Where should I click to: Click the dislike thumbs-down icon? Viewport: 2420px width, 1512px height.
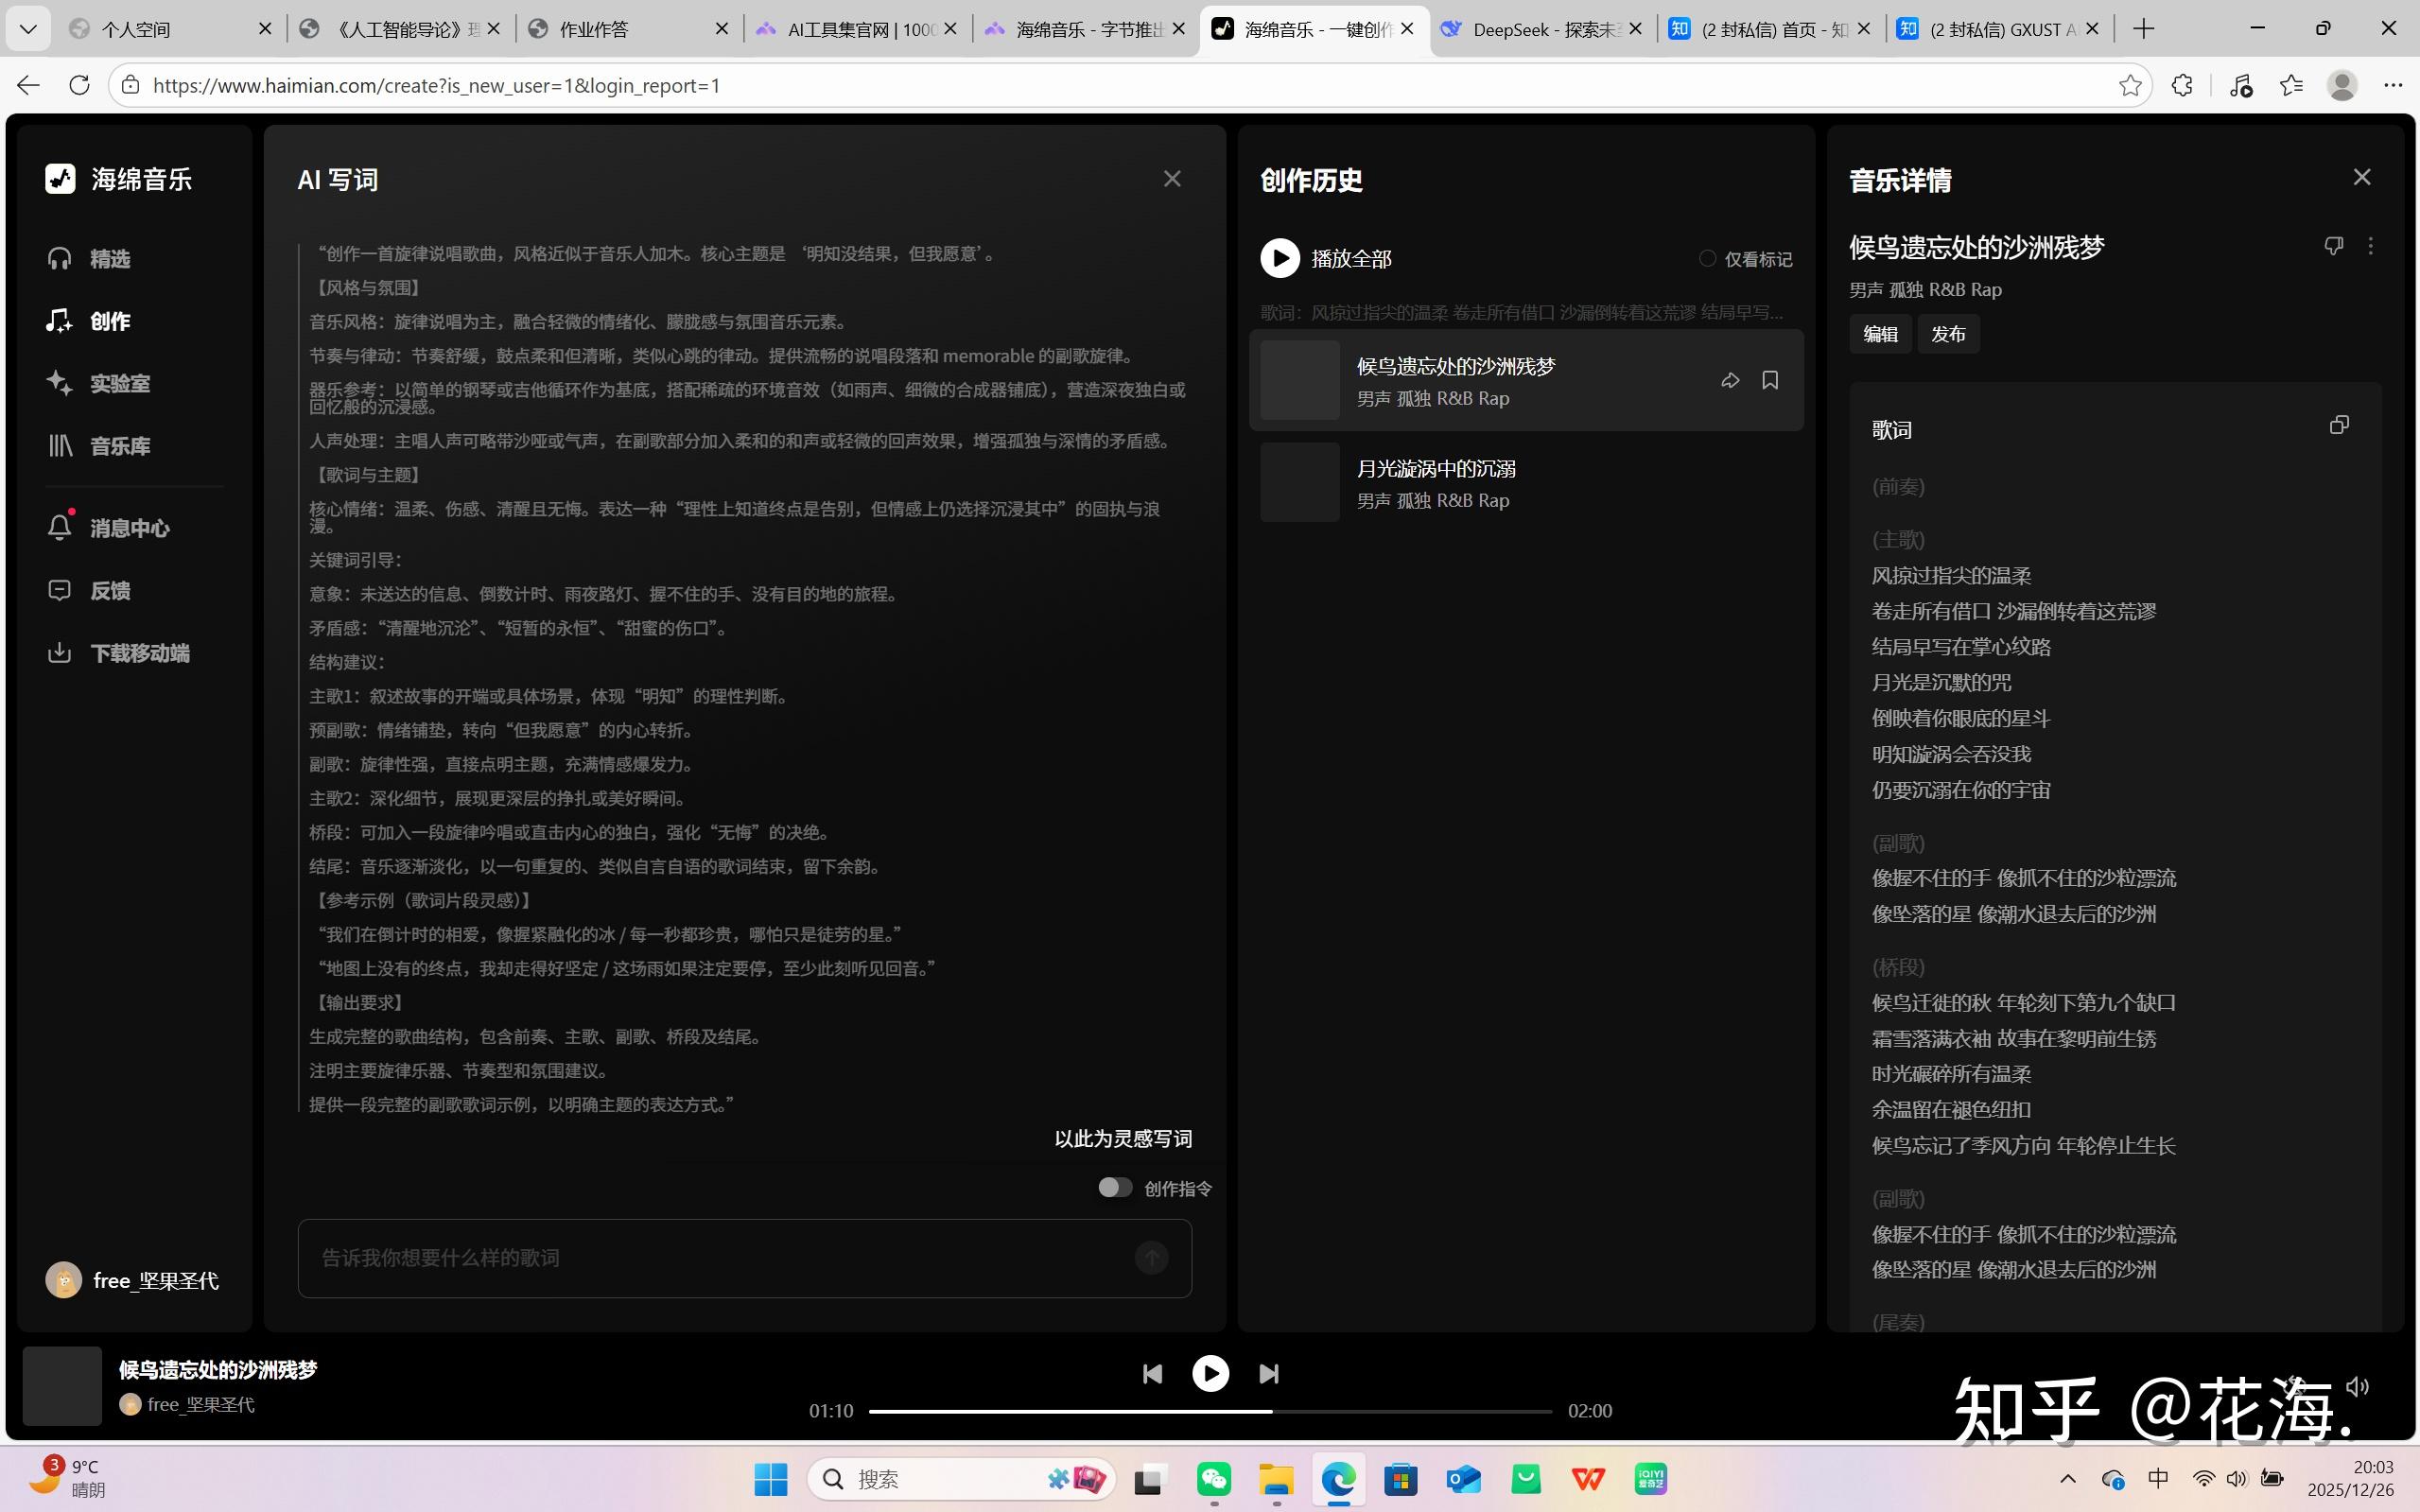(2333, 246)
